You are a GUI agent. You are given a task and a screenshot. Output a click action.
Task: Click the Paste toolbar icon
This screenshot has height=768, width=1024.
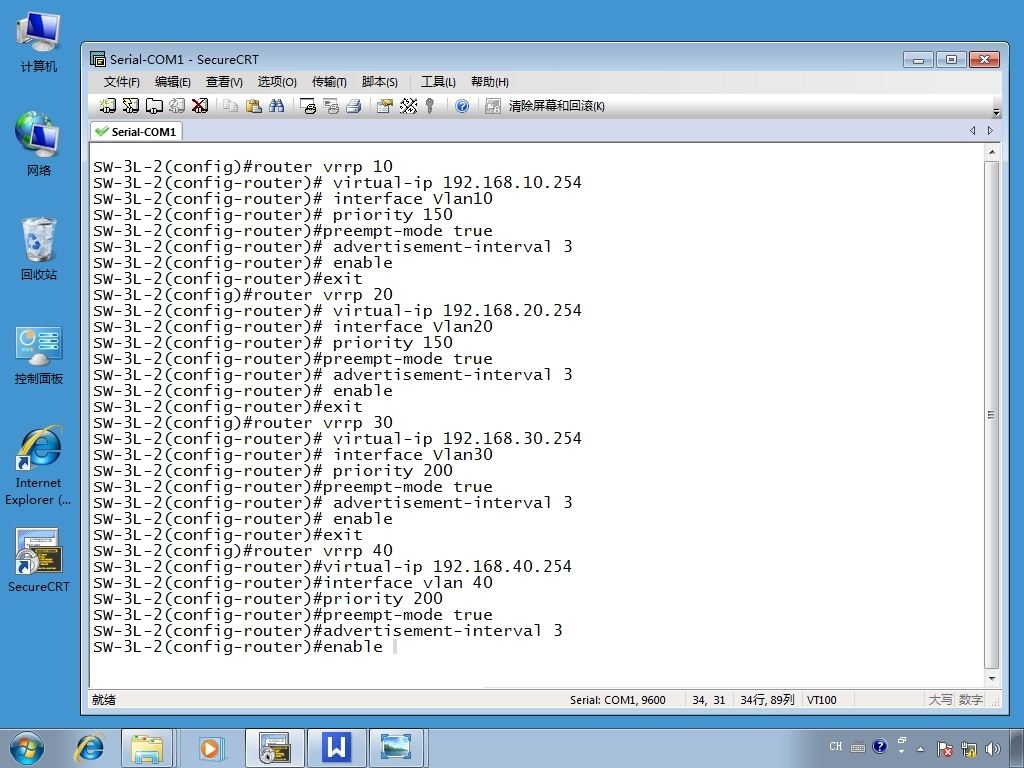click(253, 106)
